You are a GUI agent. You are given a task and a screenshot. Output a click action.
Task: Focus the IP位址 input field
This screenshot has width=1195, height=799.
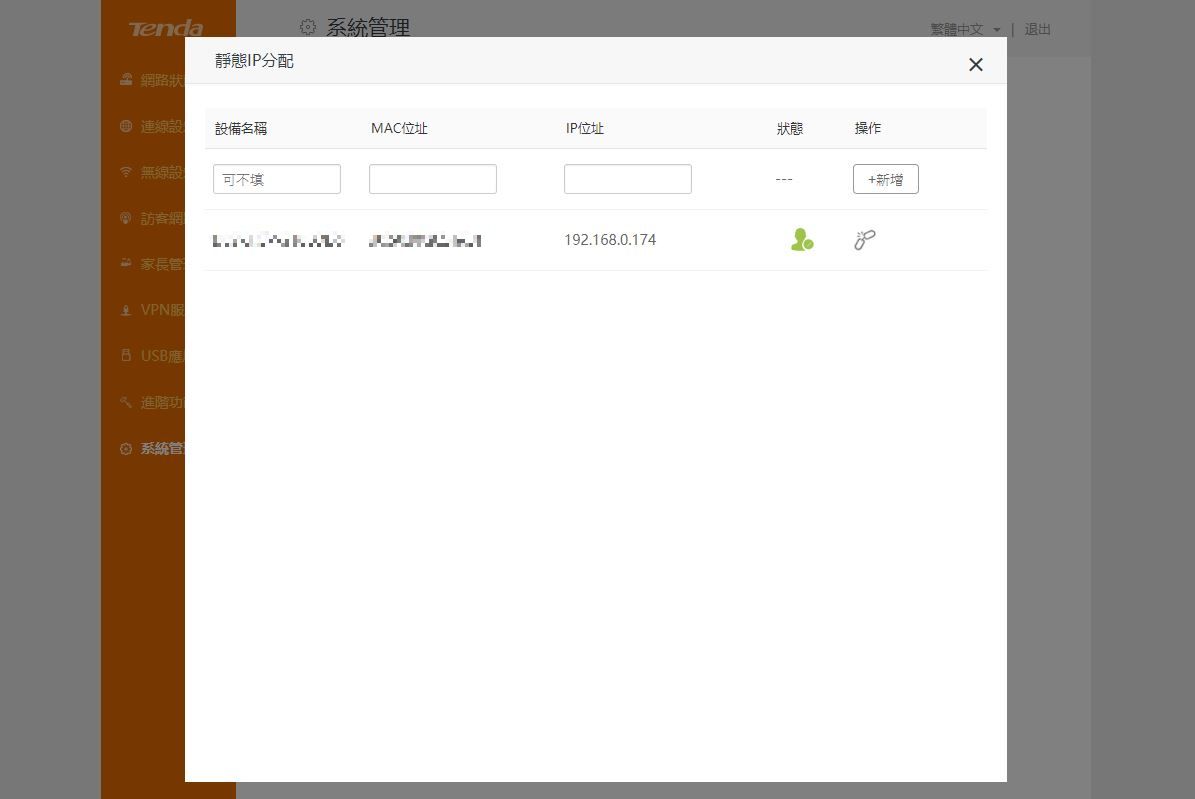point(628,179)
